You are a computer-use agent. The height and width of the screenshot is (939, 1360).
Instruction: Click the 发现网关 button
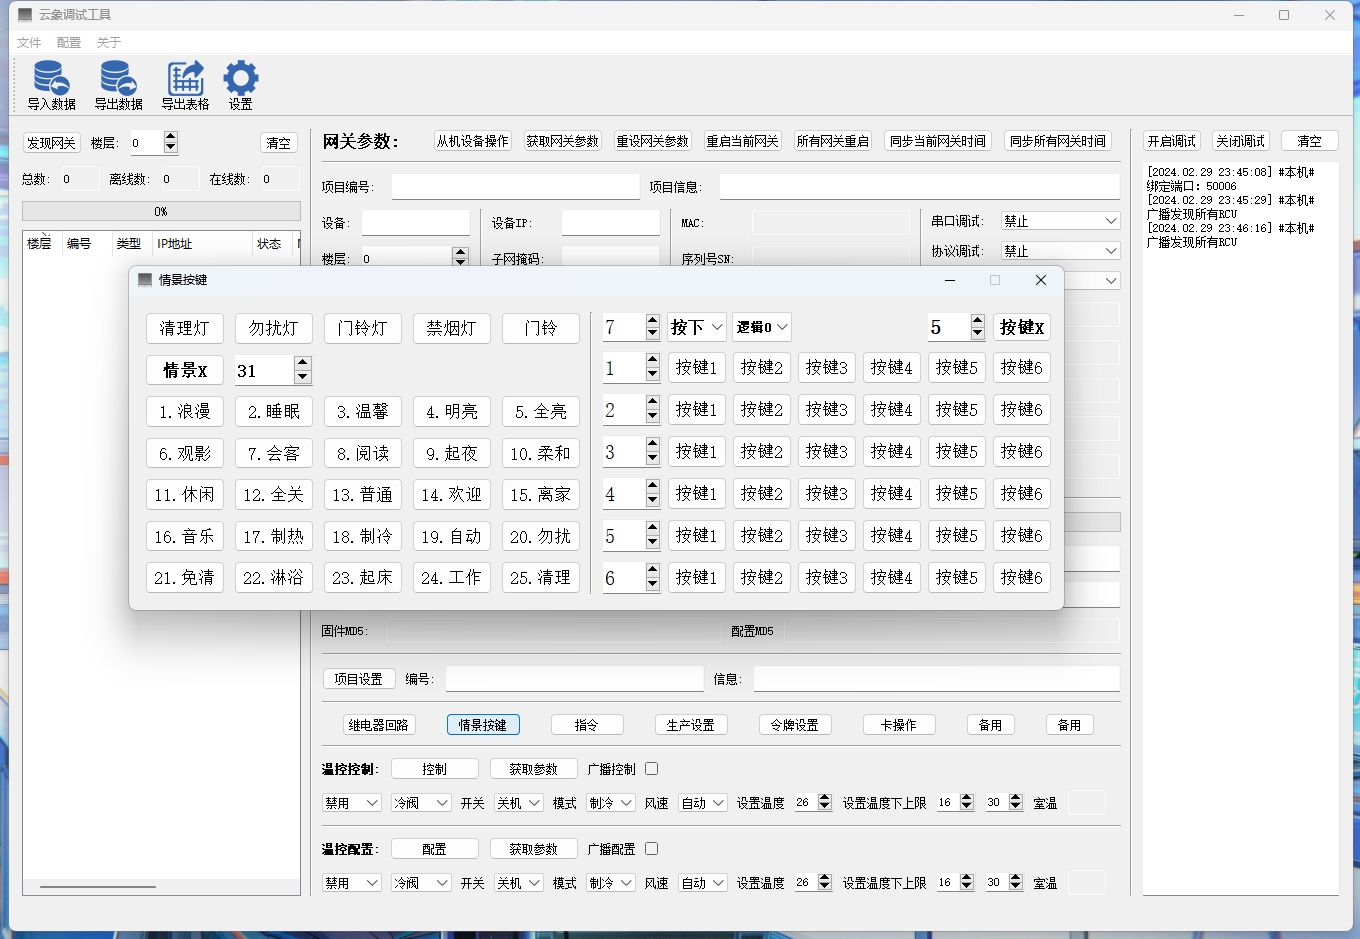[x=51, y=143]
